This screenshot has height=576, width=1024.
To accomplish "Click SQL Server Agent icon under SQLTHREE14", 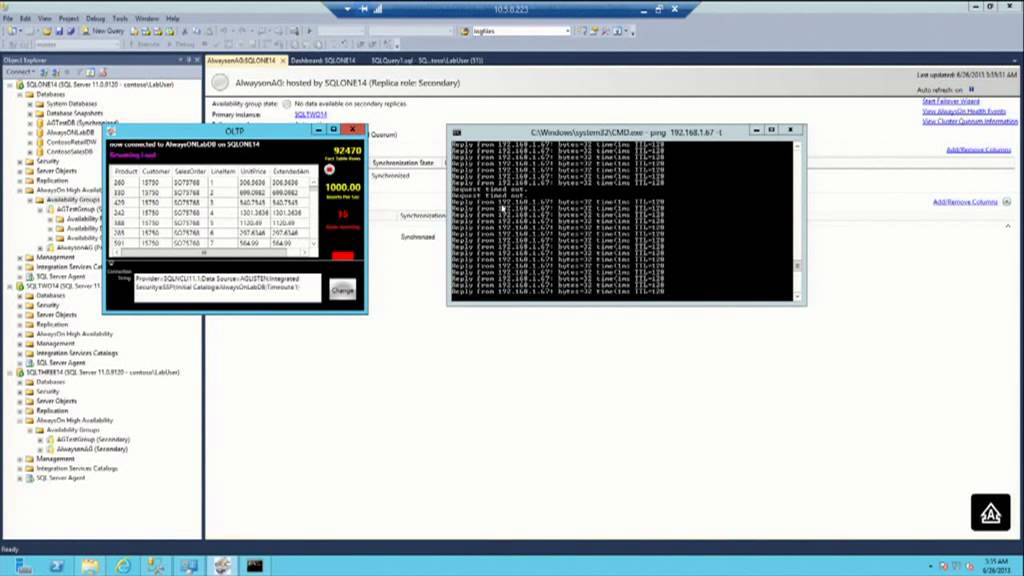I will point(30,478).
